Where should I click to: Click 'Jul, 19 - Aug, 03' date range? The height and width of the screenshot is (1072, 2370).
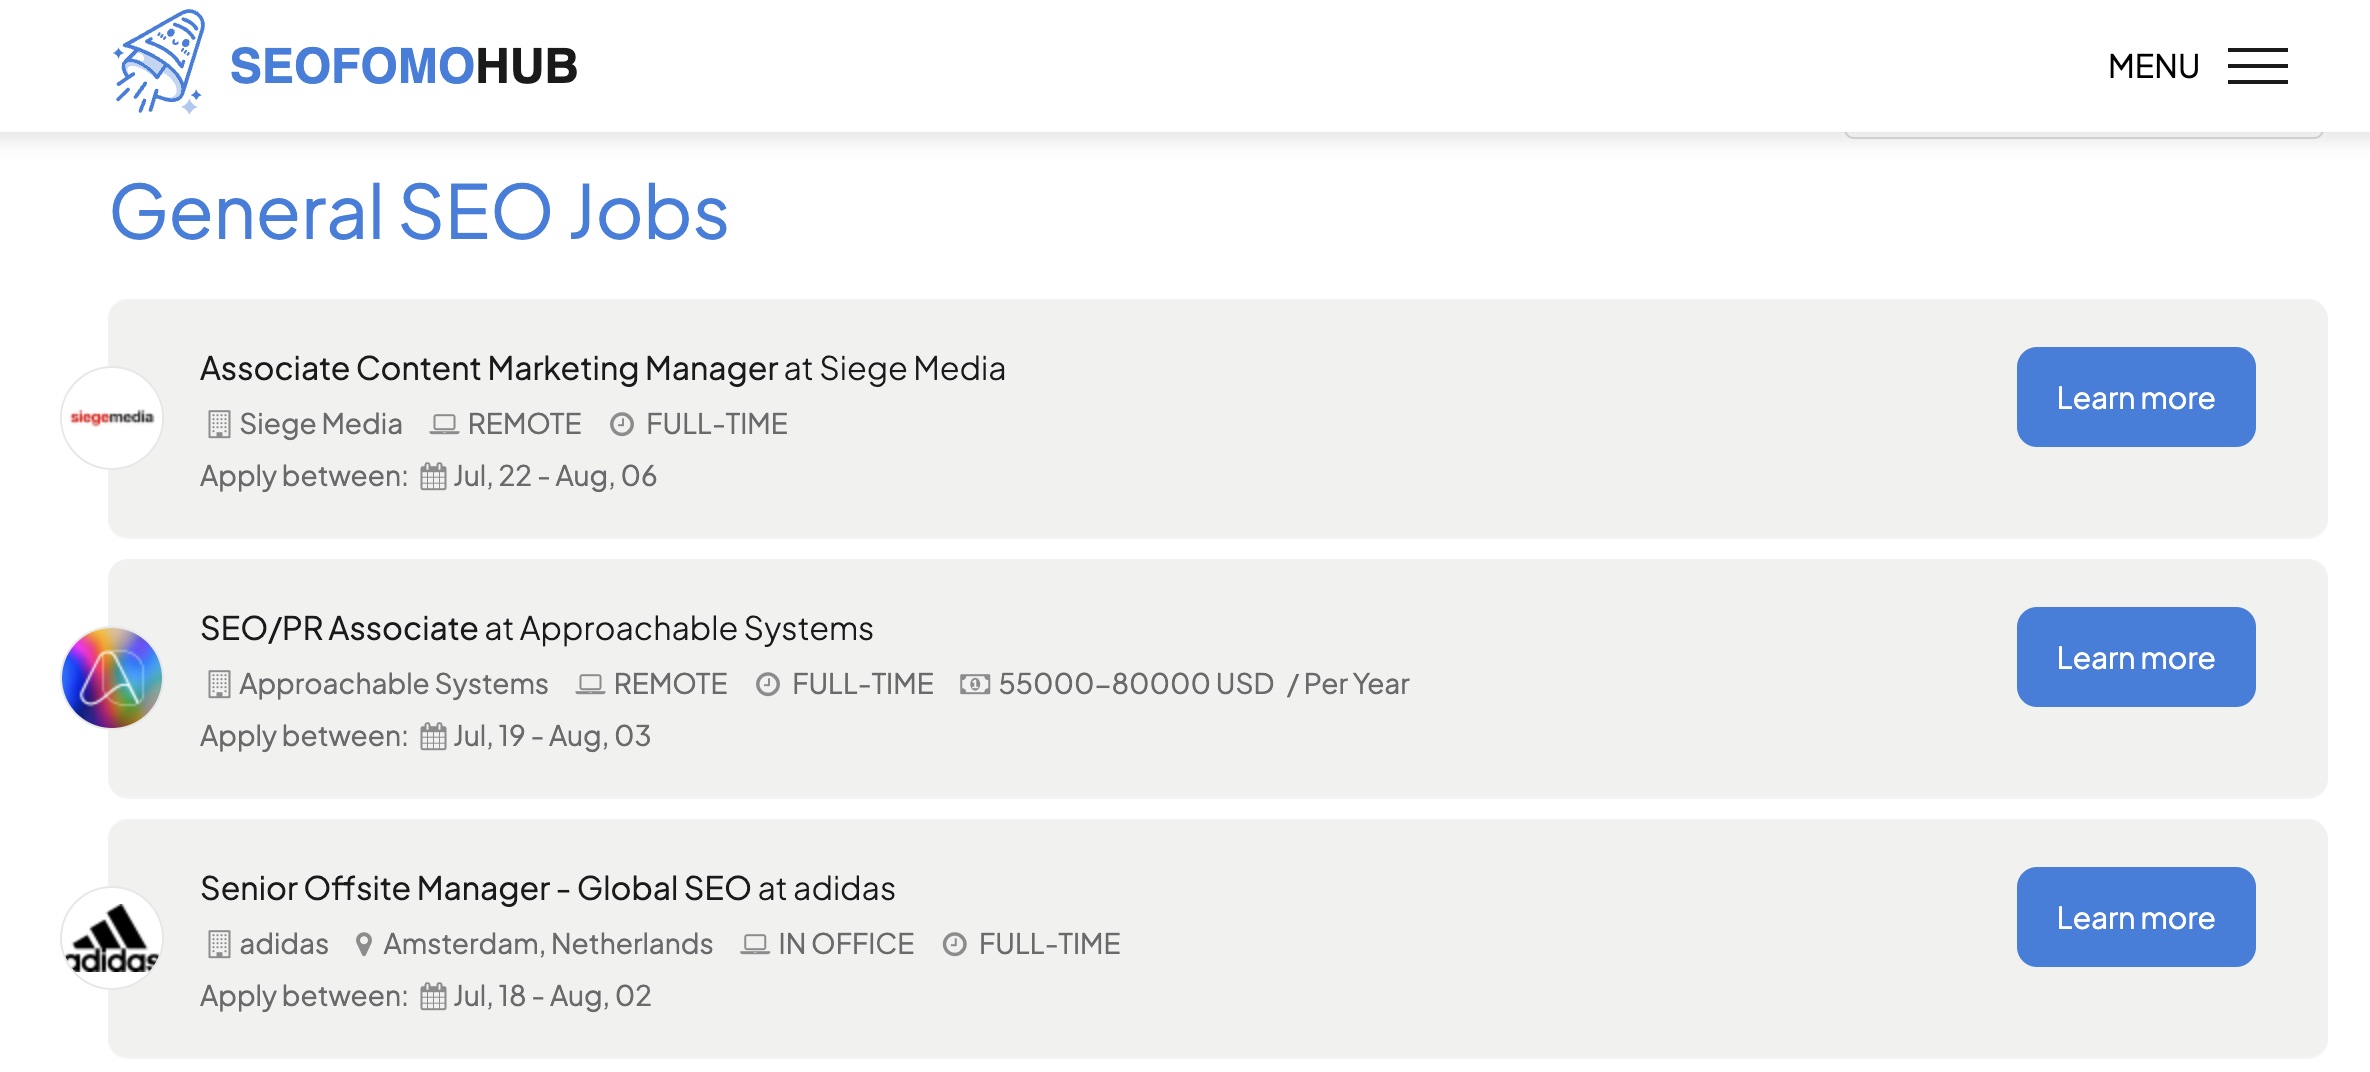[552, 736]
